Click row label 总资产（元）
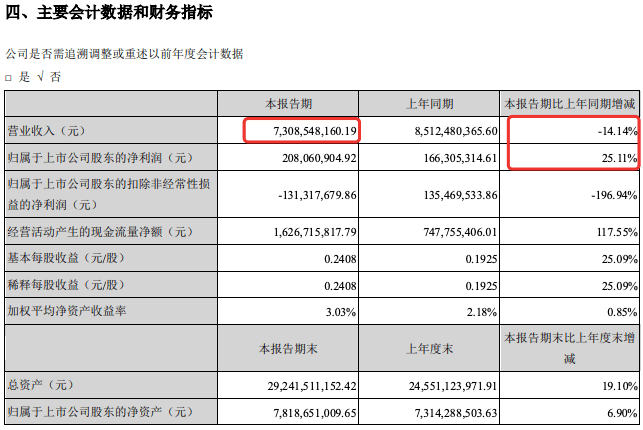The image size is (643, 430). (x=41, y=385)
